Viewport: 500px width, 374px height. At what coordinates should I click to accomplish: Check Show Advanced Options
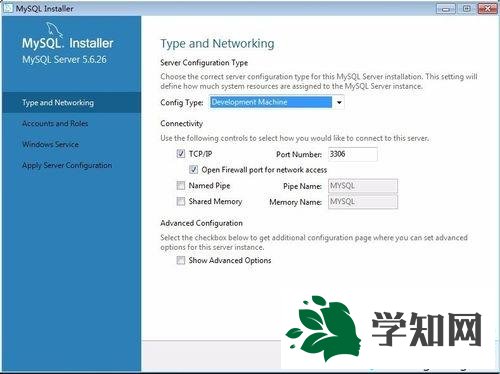coord(181,260)
